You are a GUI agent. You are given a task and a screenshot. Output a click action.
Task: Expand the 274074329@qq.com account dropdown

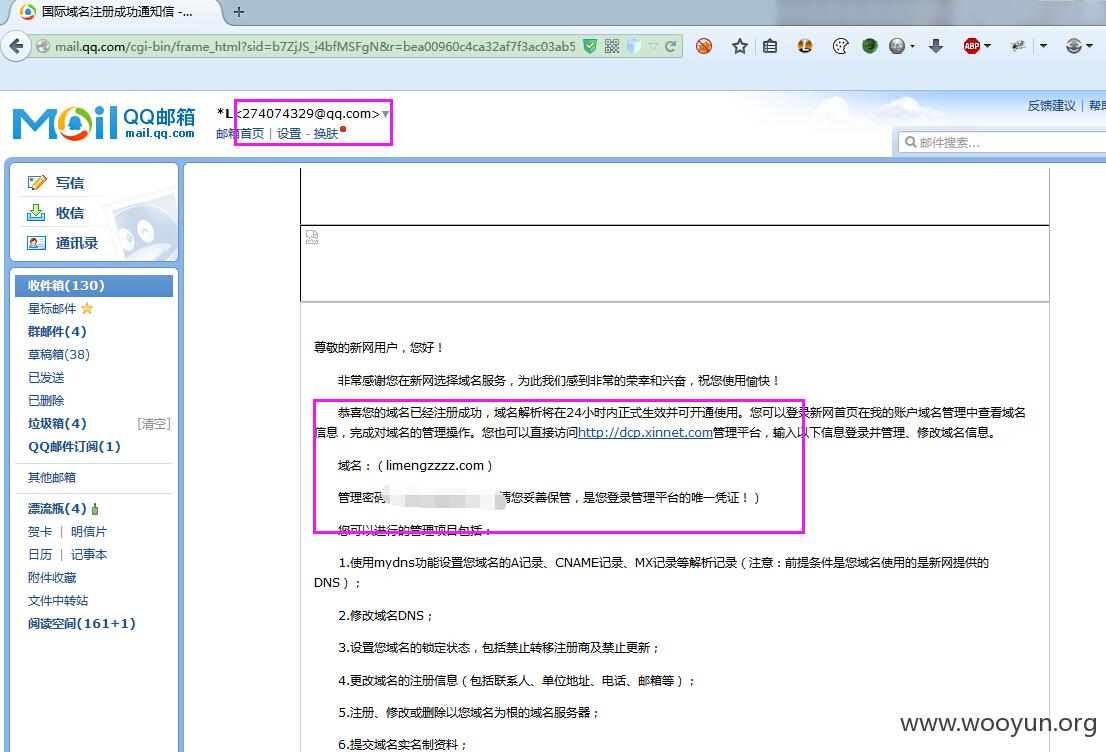pyautogui.click(x=386, y=114)
